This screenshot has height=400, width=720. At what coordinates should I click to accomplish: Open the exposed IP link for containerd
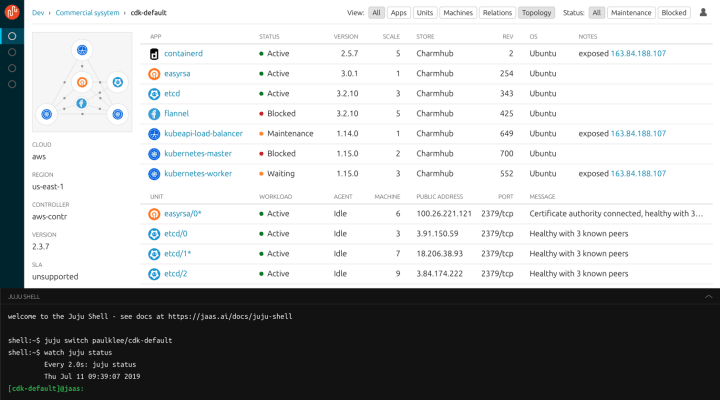tap(638, 53)
